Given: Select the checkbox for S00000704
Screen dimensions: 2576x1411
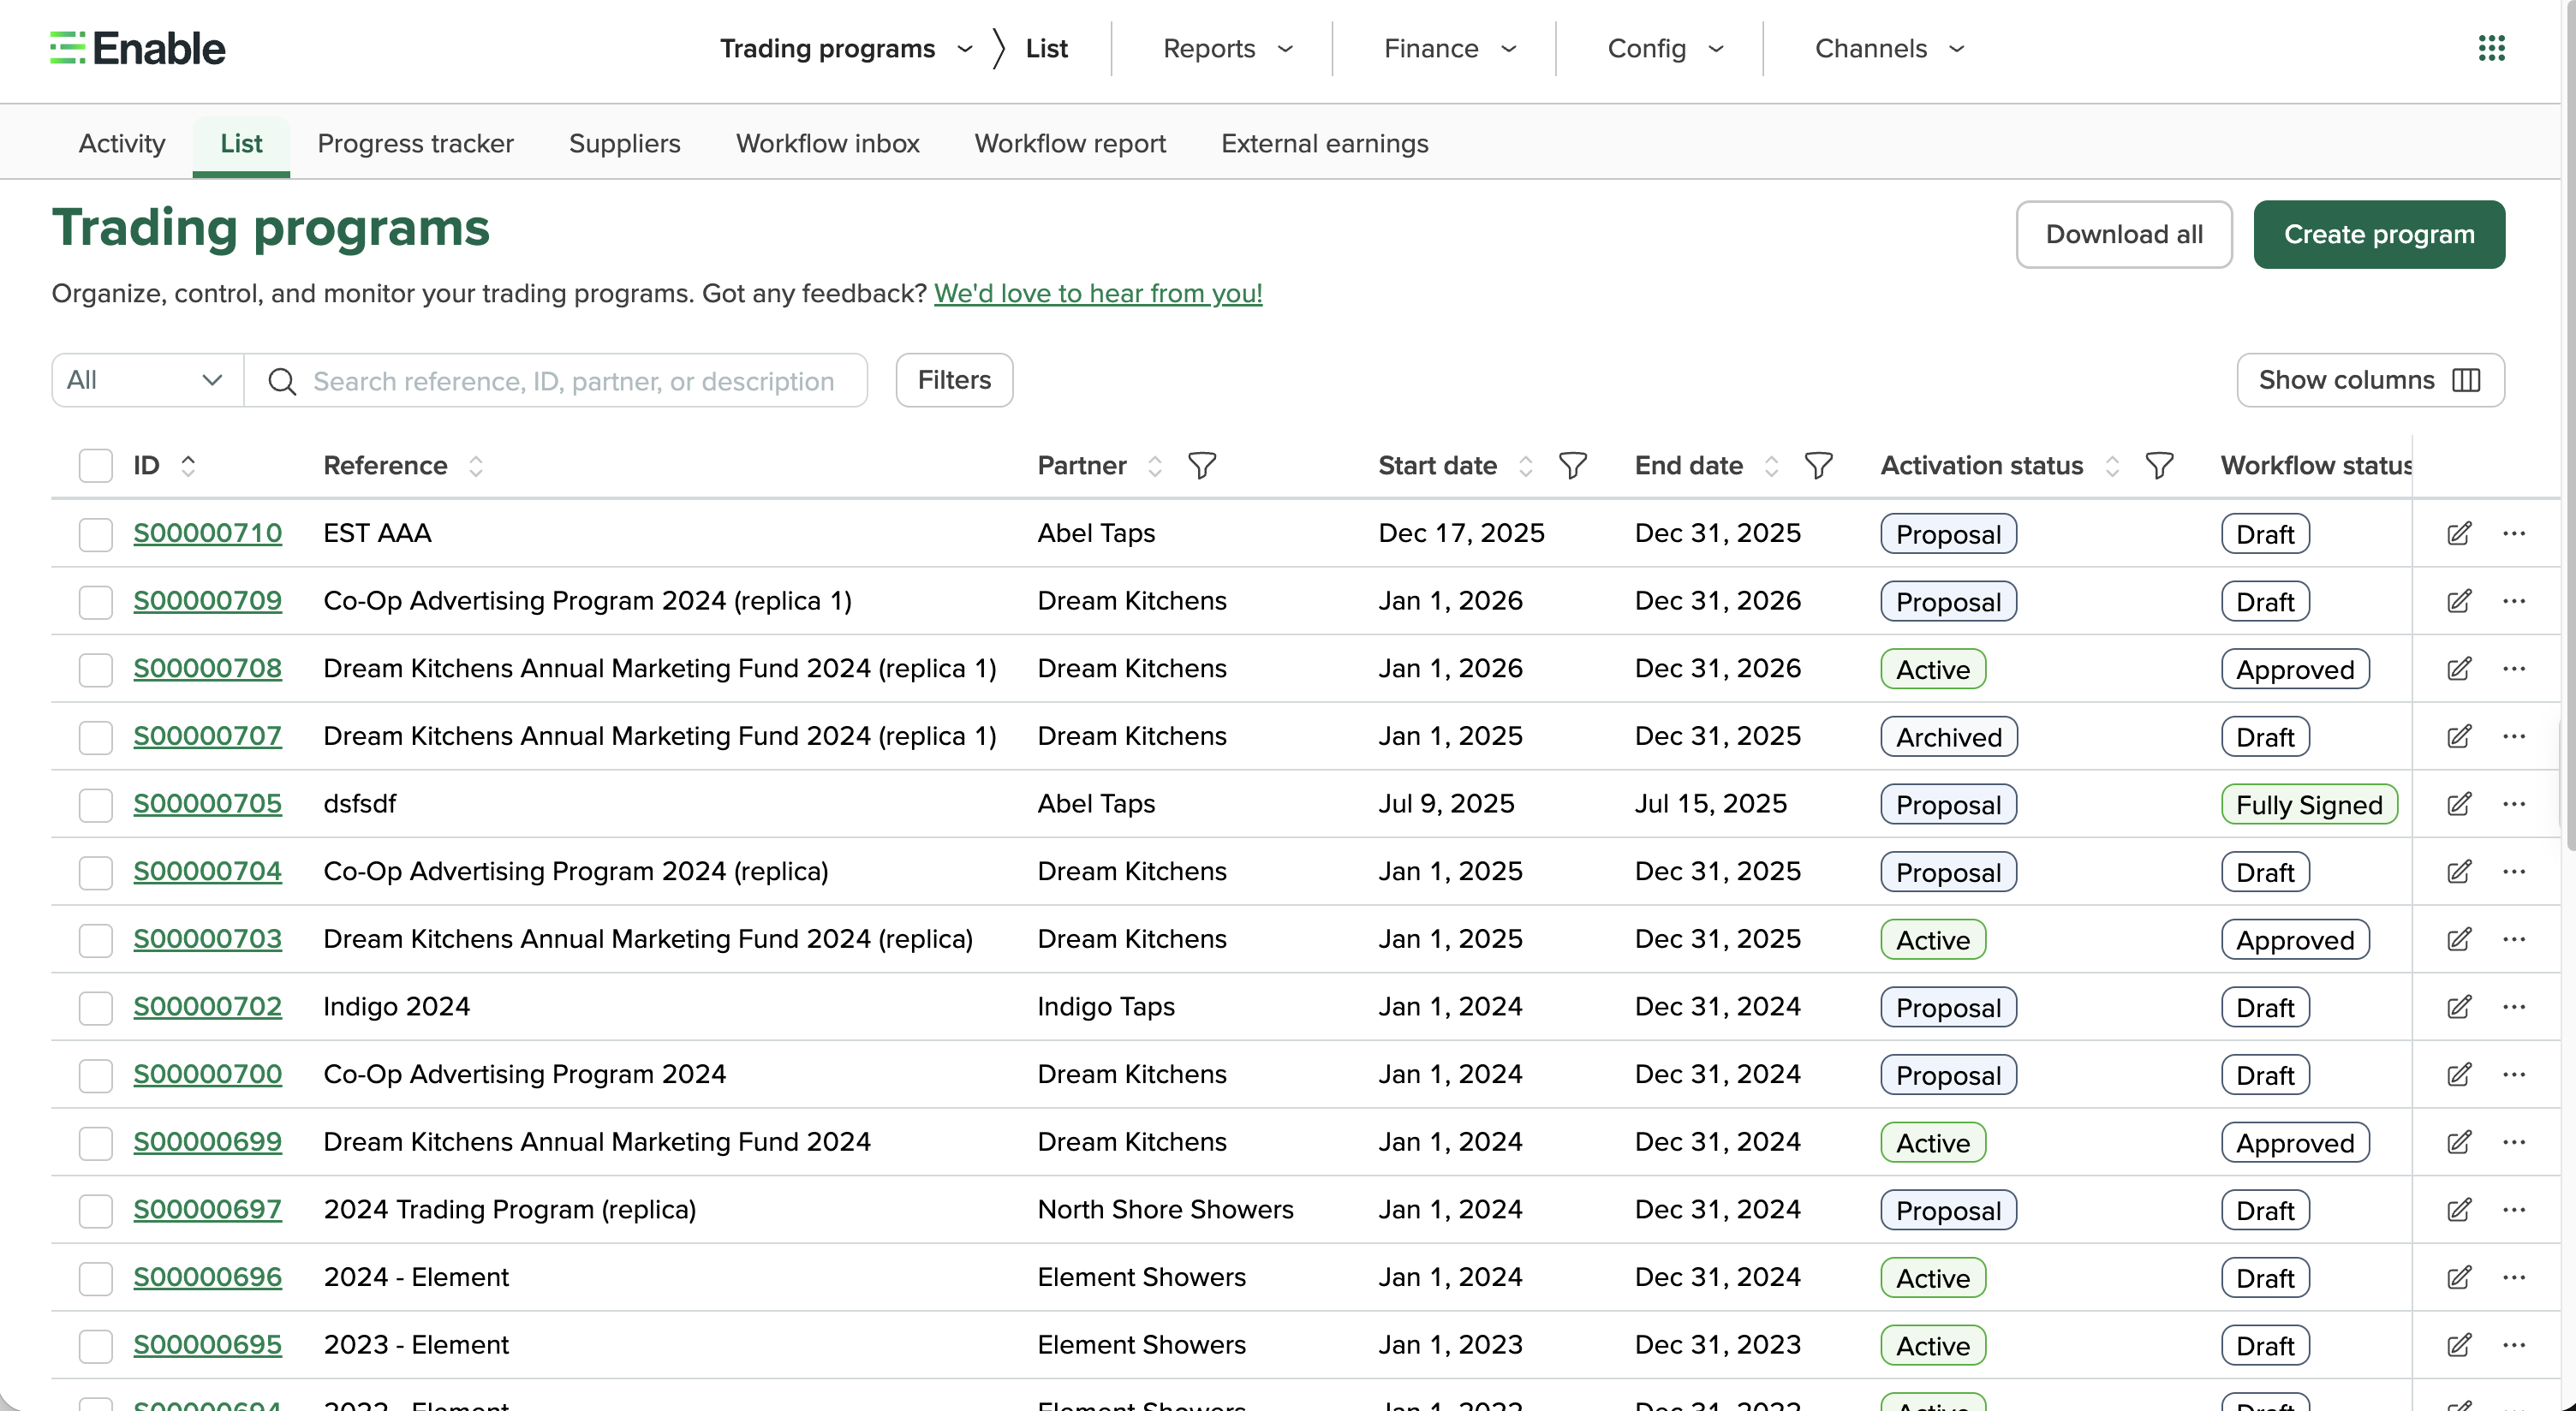Looking at the screenshot, I should click(96, 872).
